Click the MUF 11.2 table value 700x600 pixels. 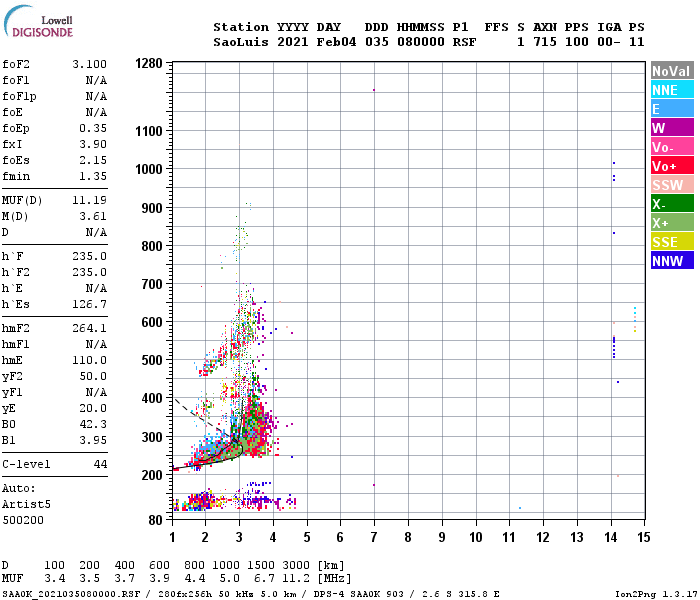pos(296,579)
